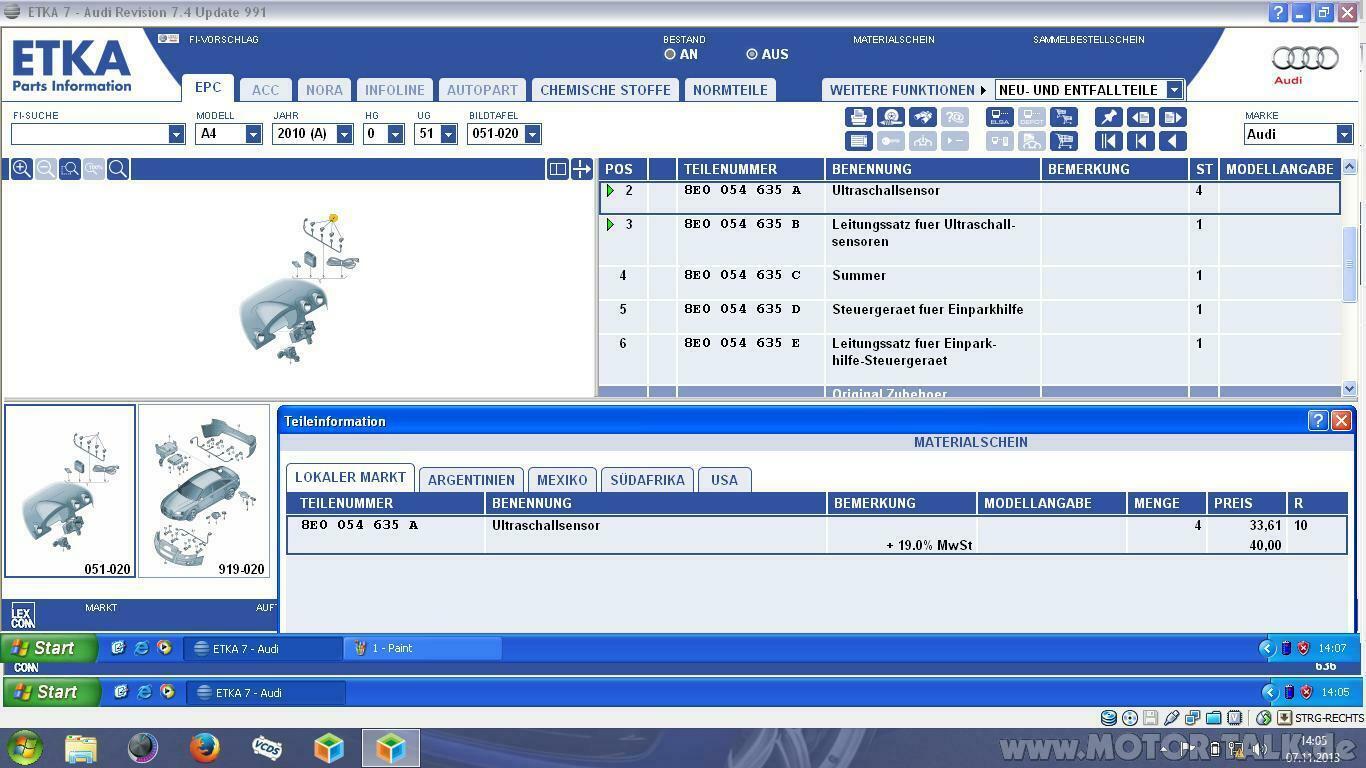1366x768 pixels.
Task: Click the FI-Suche input field
Action: [90, 134]
